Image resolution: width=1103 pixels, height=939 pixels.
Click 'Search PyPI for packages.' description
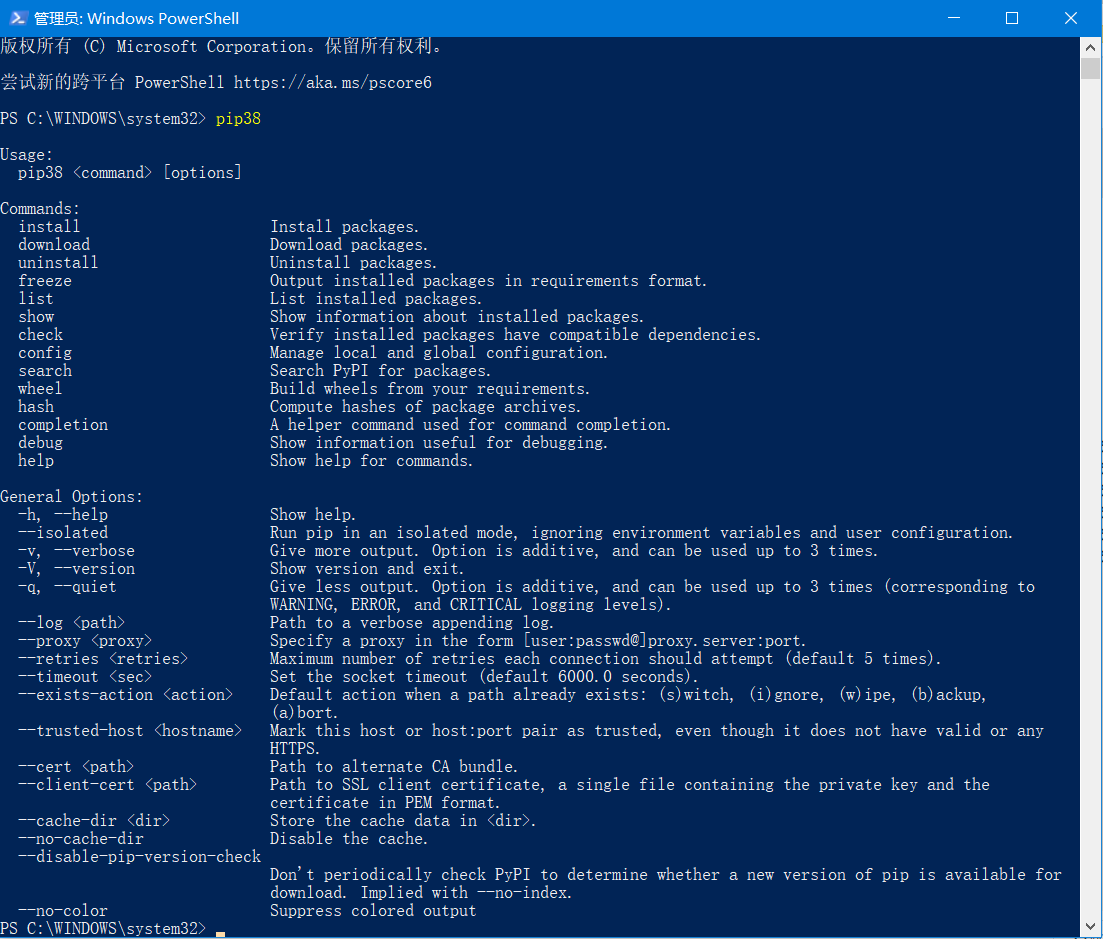pyautogui.click(x=381, y=371)
